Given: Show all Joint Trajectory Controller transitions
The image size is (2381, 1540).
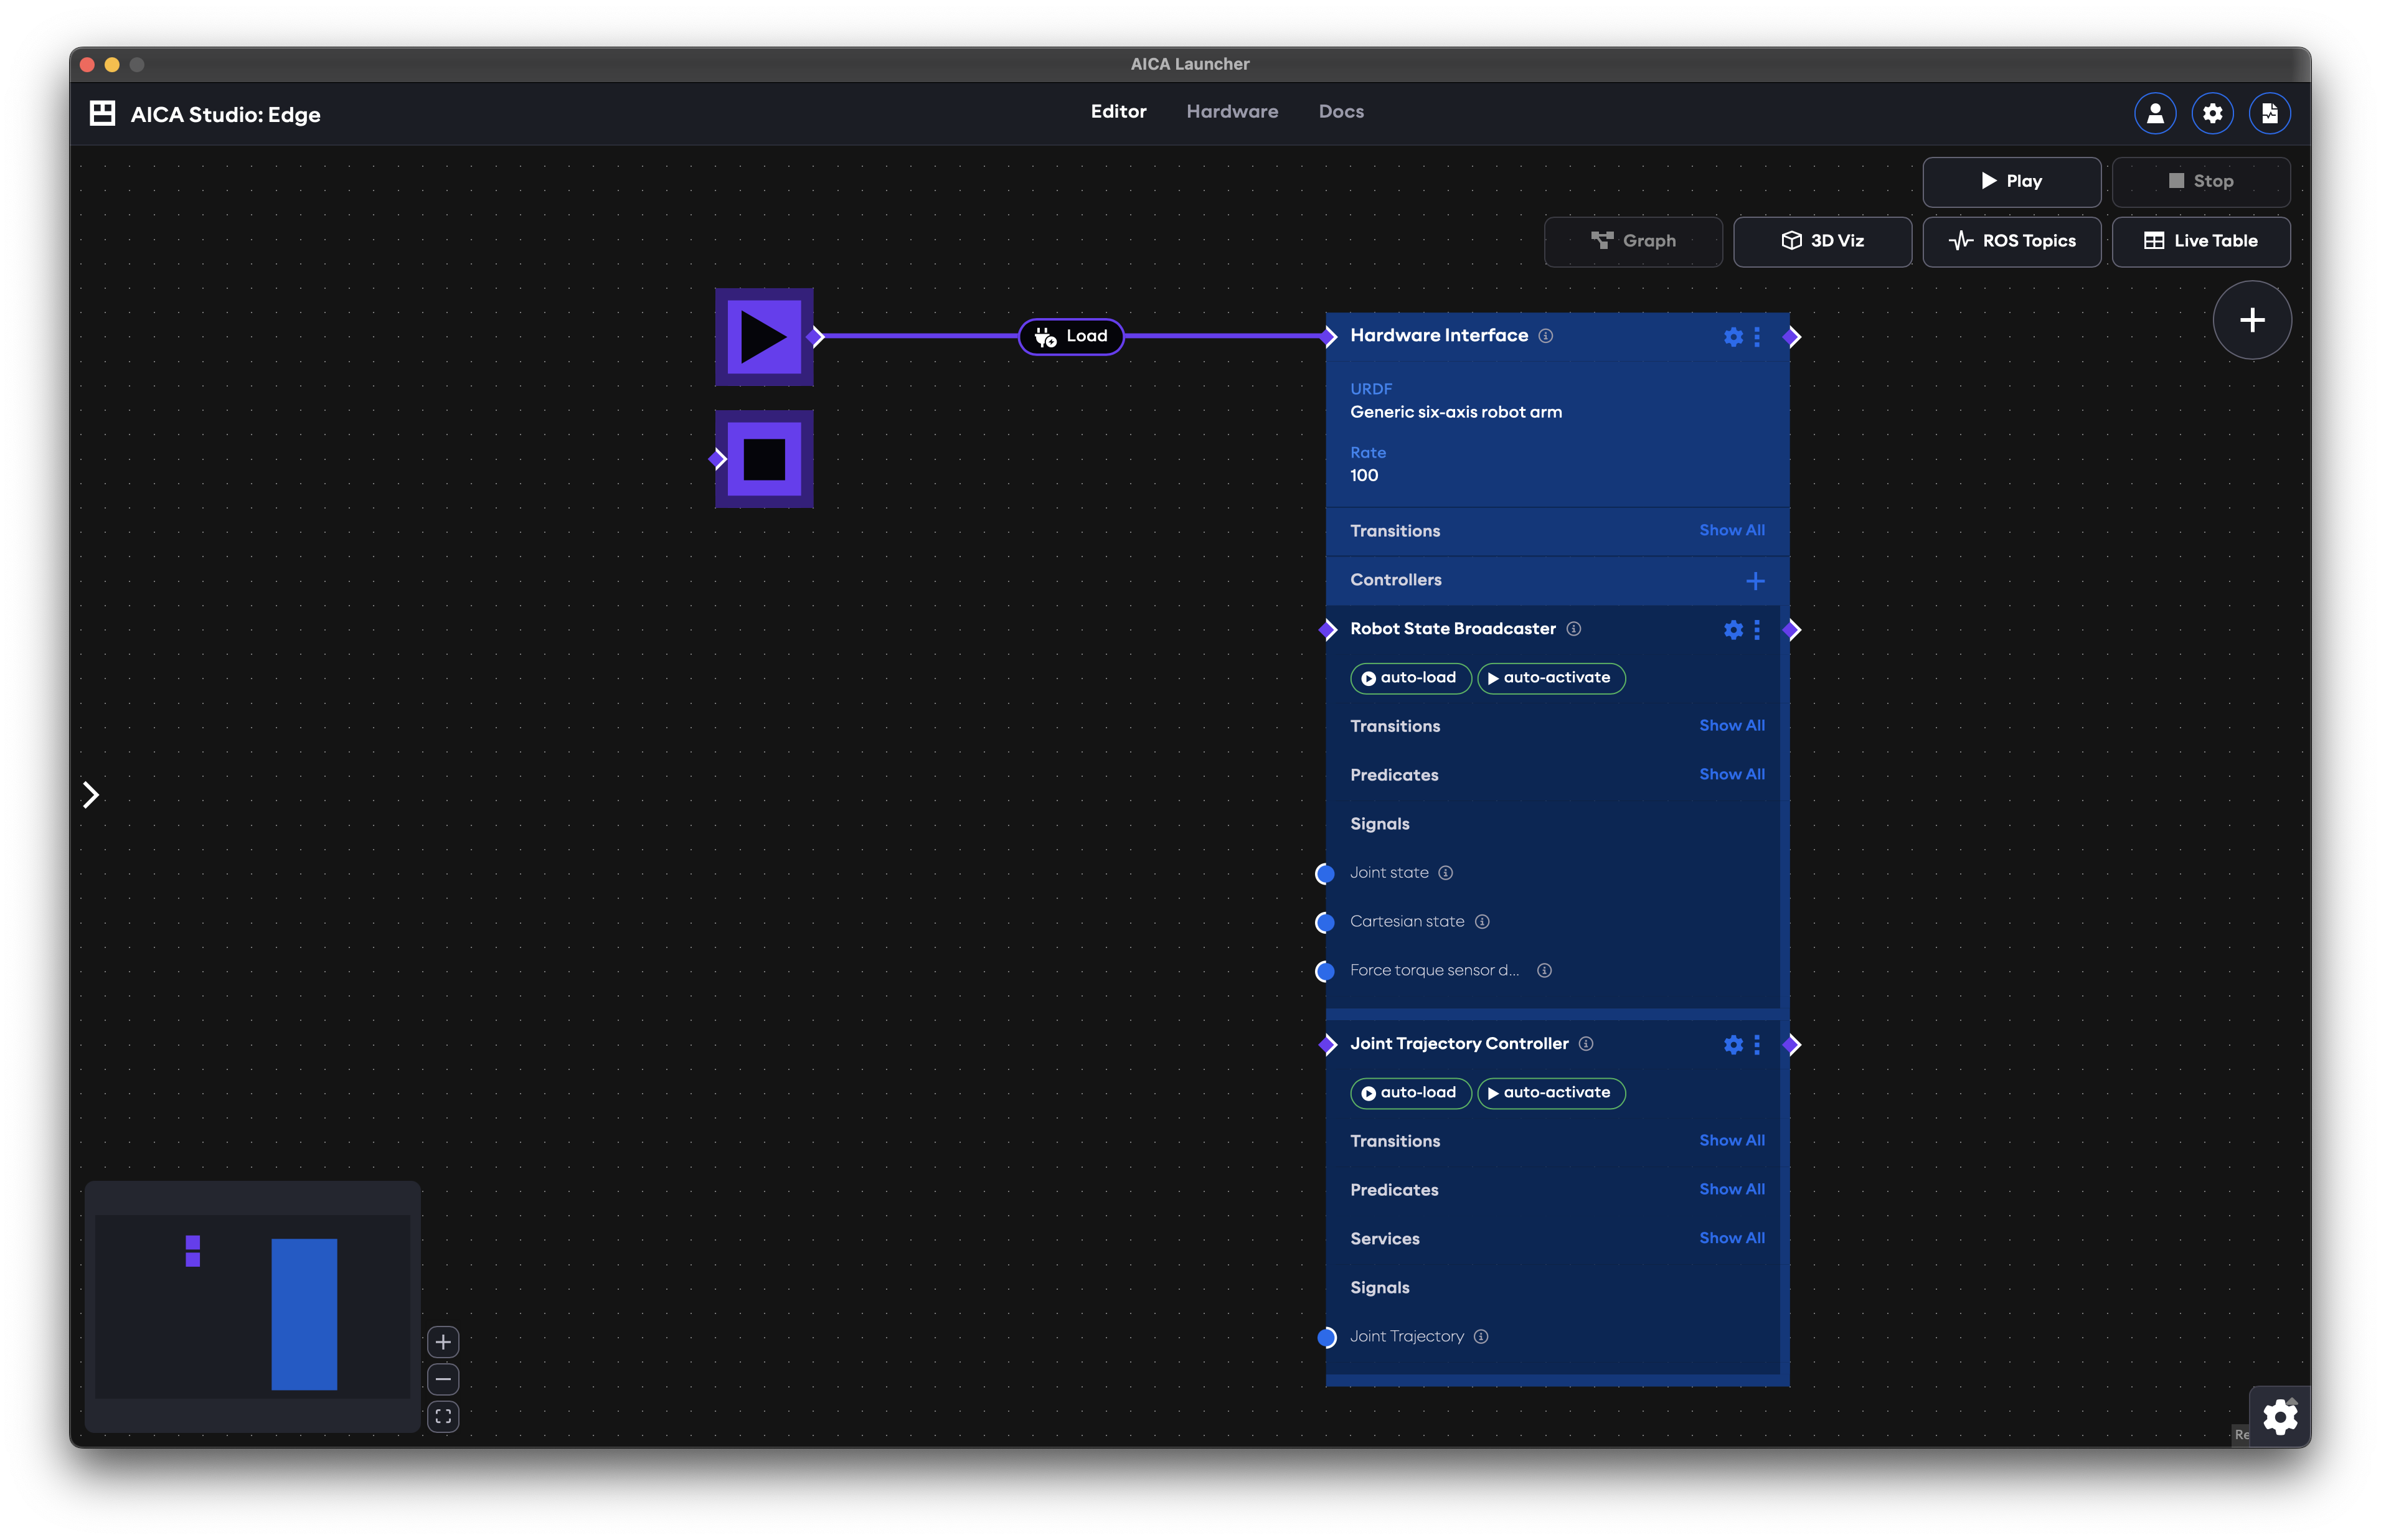Looking at the screenshot, I should pos(1731,1140).
